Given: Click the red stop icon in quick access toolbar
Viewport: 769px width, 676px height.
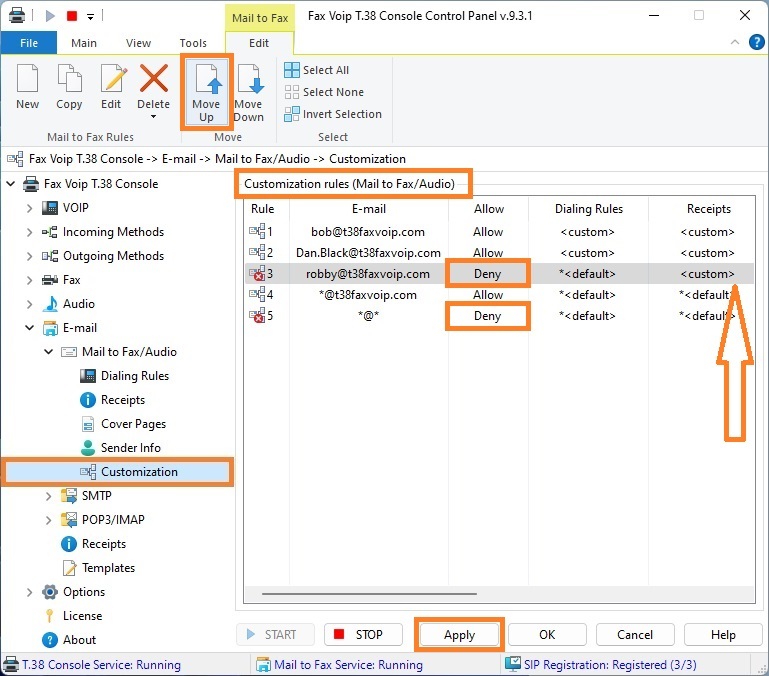Looking at the screenshot, I should click(72, 16).
